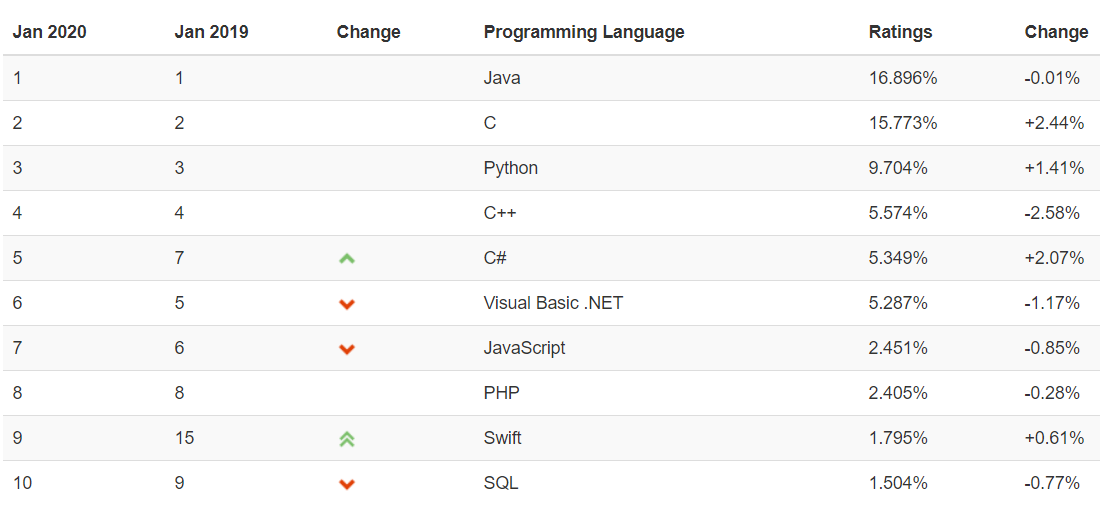Screen dimensions: 1100x505
Task: Click the +2.44% change for C
Action: click(1054, 123)
